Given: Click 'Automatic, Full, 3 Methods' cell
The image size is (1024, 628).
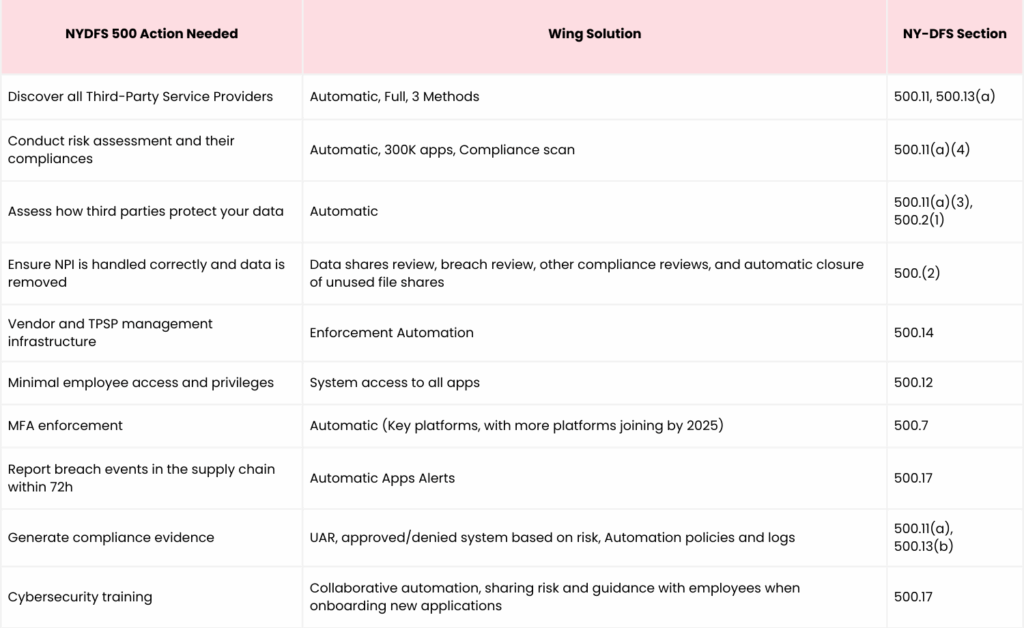Looking at the screenshot, I should (594, 97).
